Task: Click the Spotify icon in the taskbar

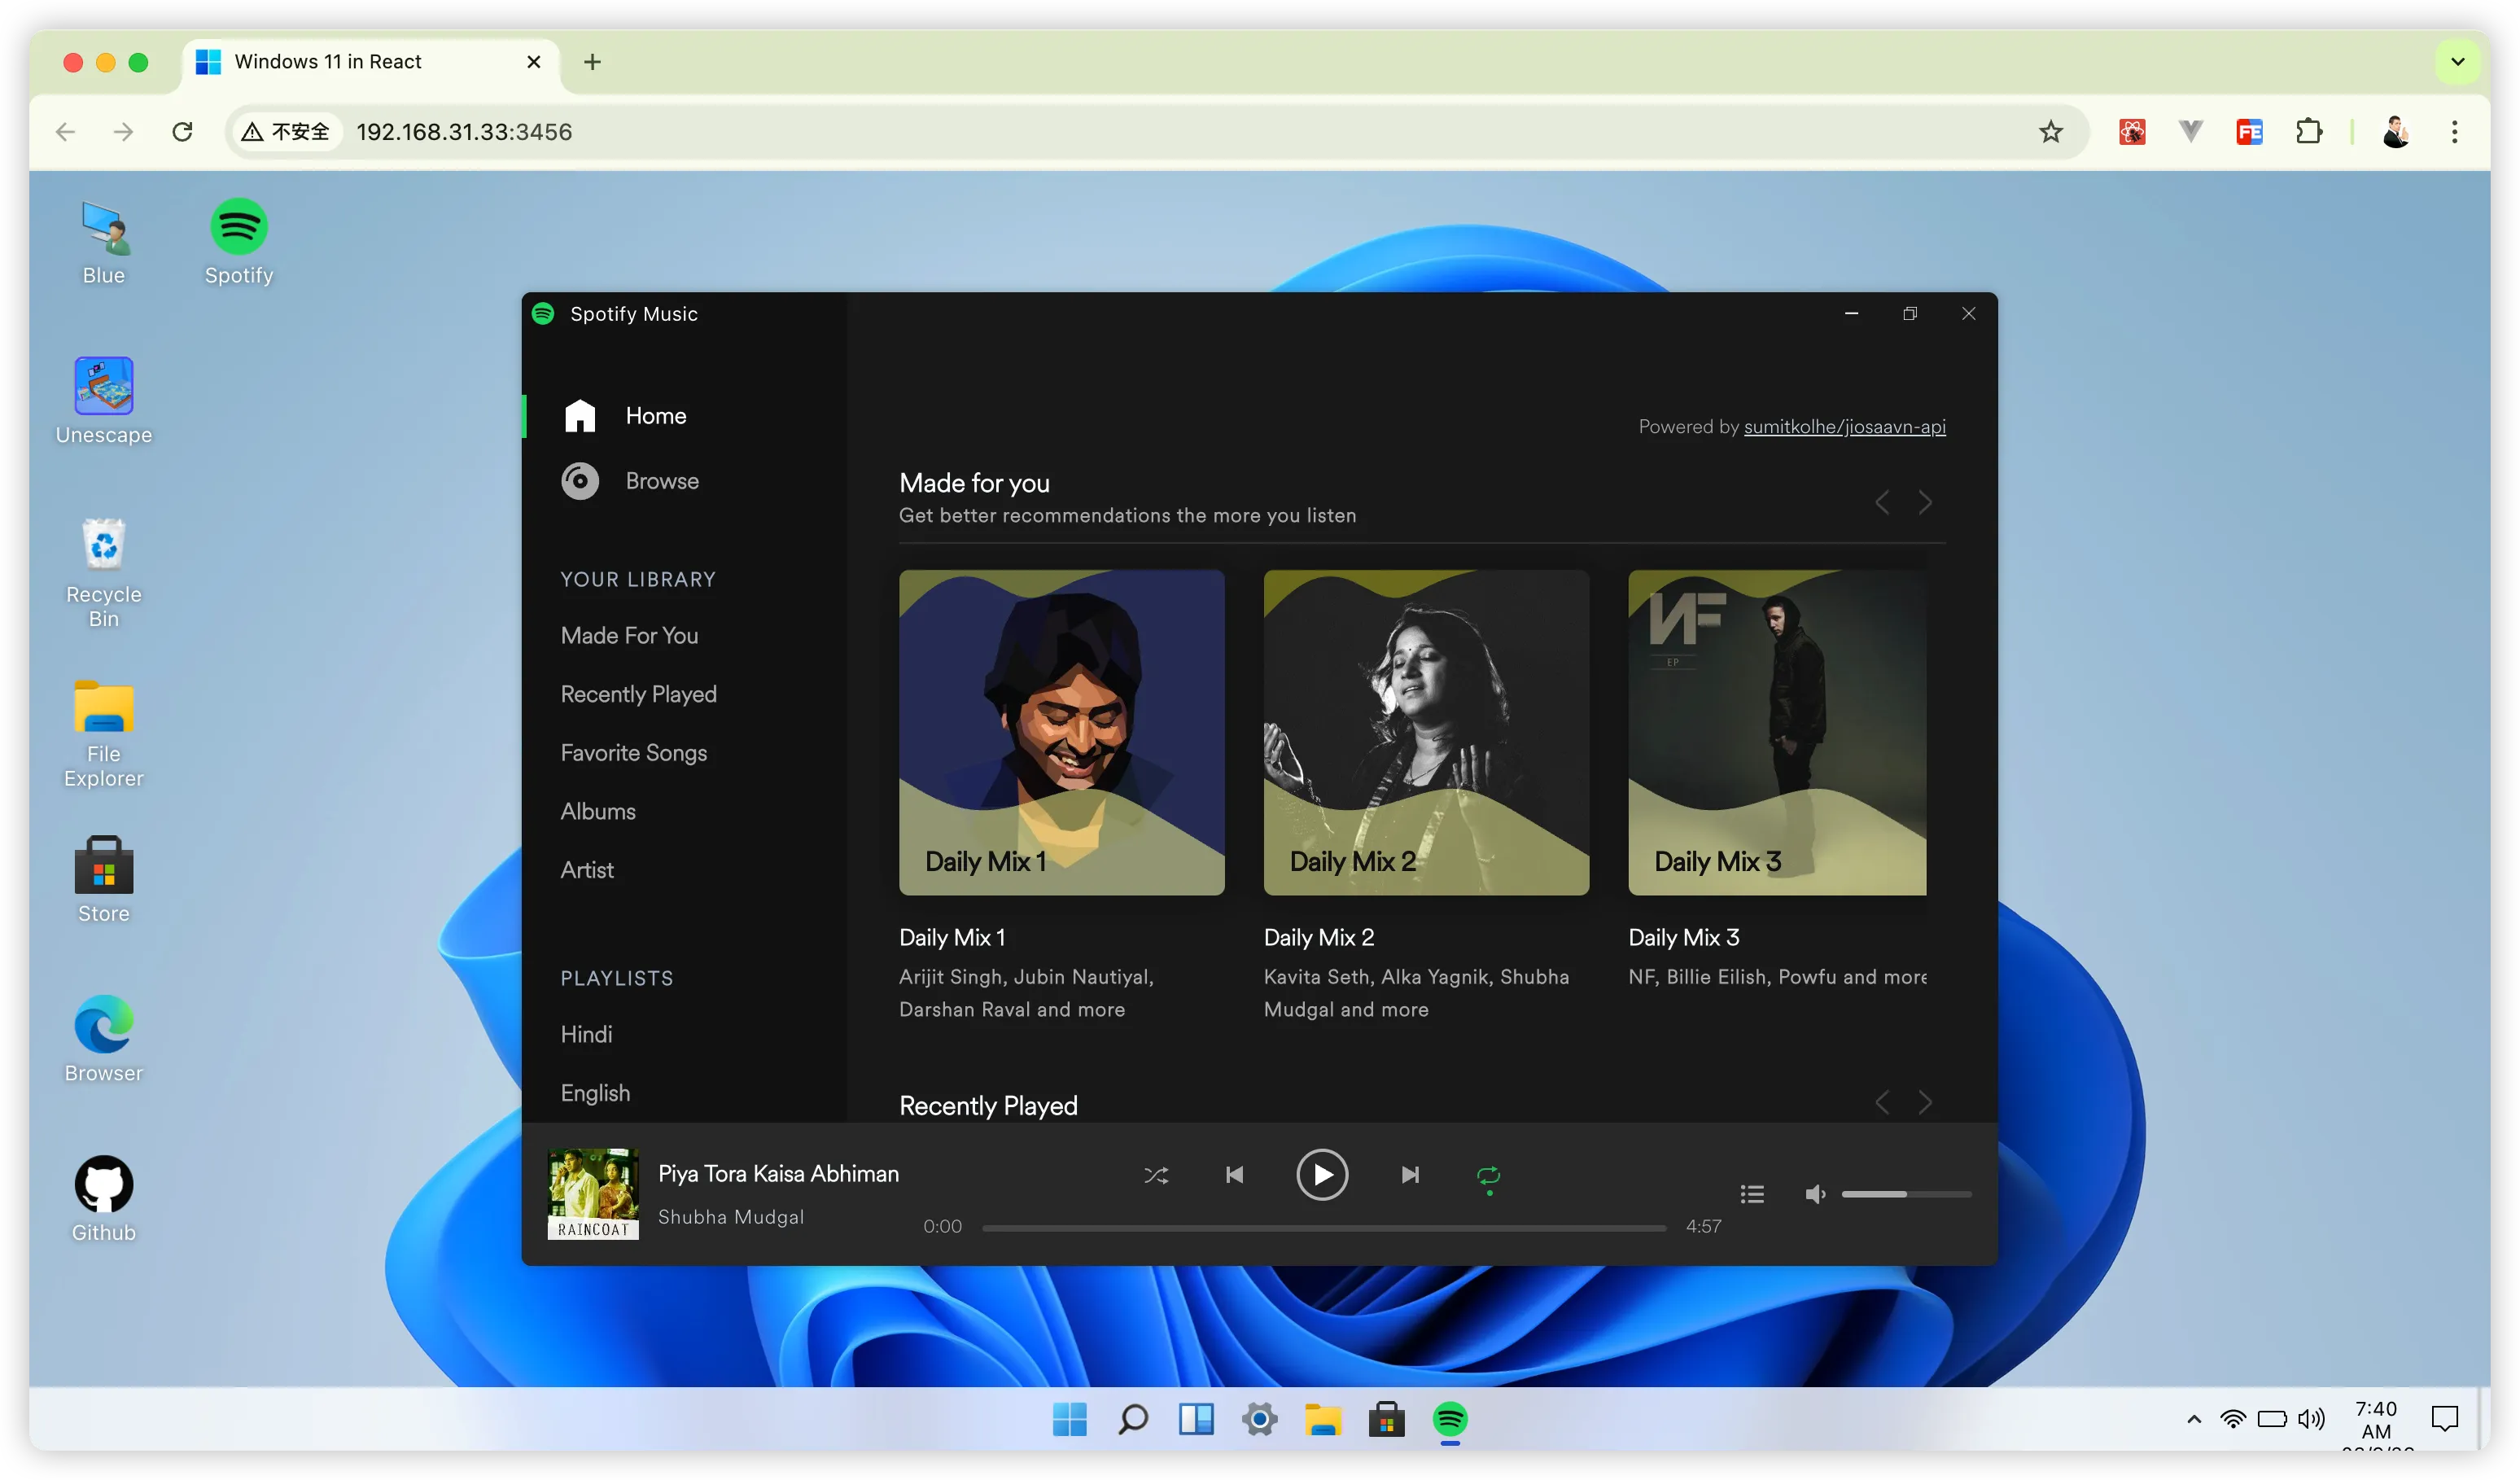Action: (1450, 1419)
